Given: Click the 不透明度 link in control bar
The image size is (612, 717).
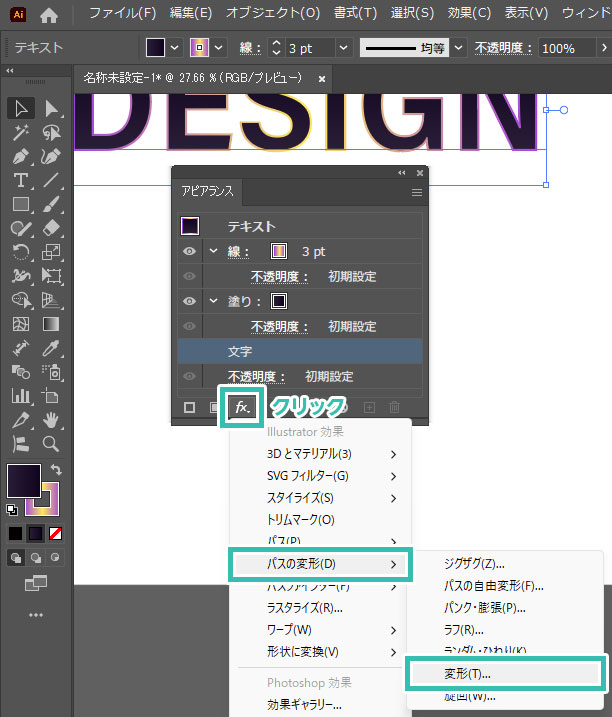Looking at the screenshot, I should click(x=504, y=48).
